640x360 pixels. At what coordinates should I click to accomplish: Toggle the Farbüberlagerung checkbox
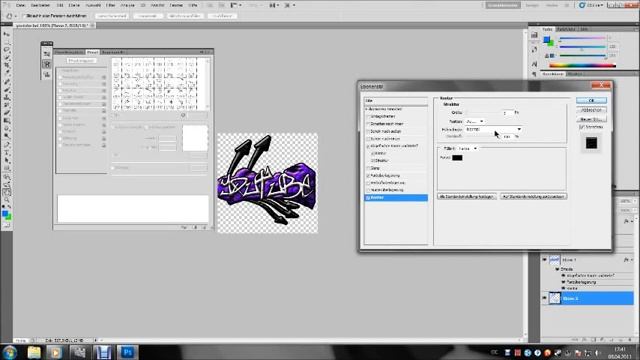point(368,176)
